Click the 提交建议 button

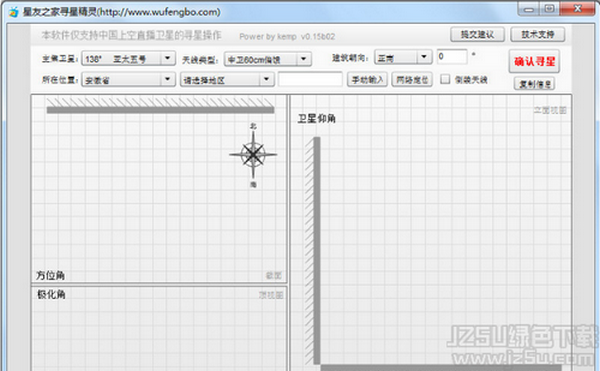[x=477, y=35]
